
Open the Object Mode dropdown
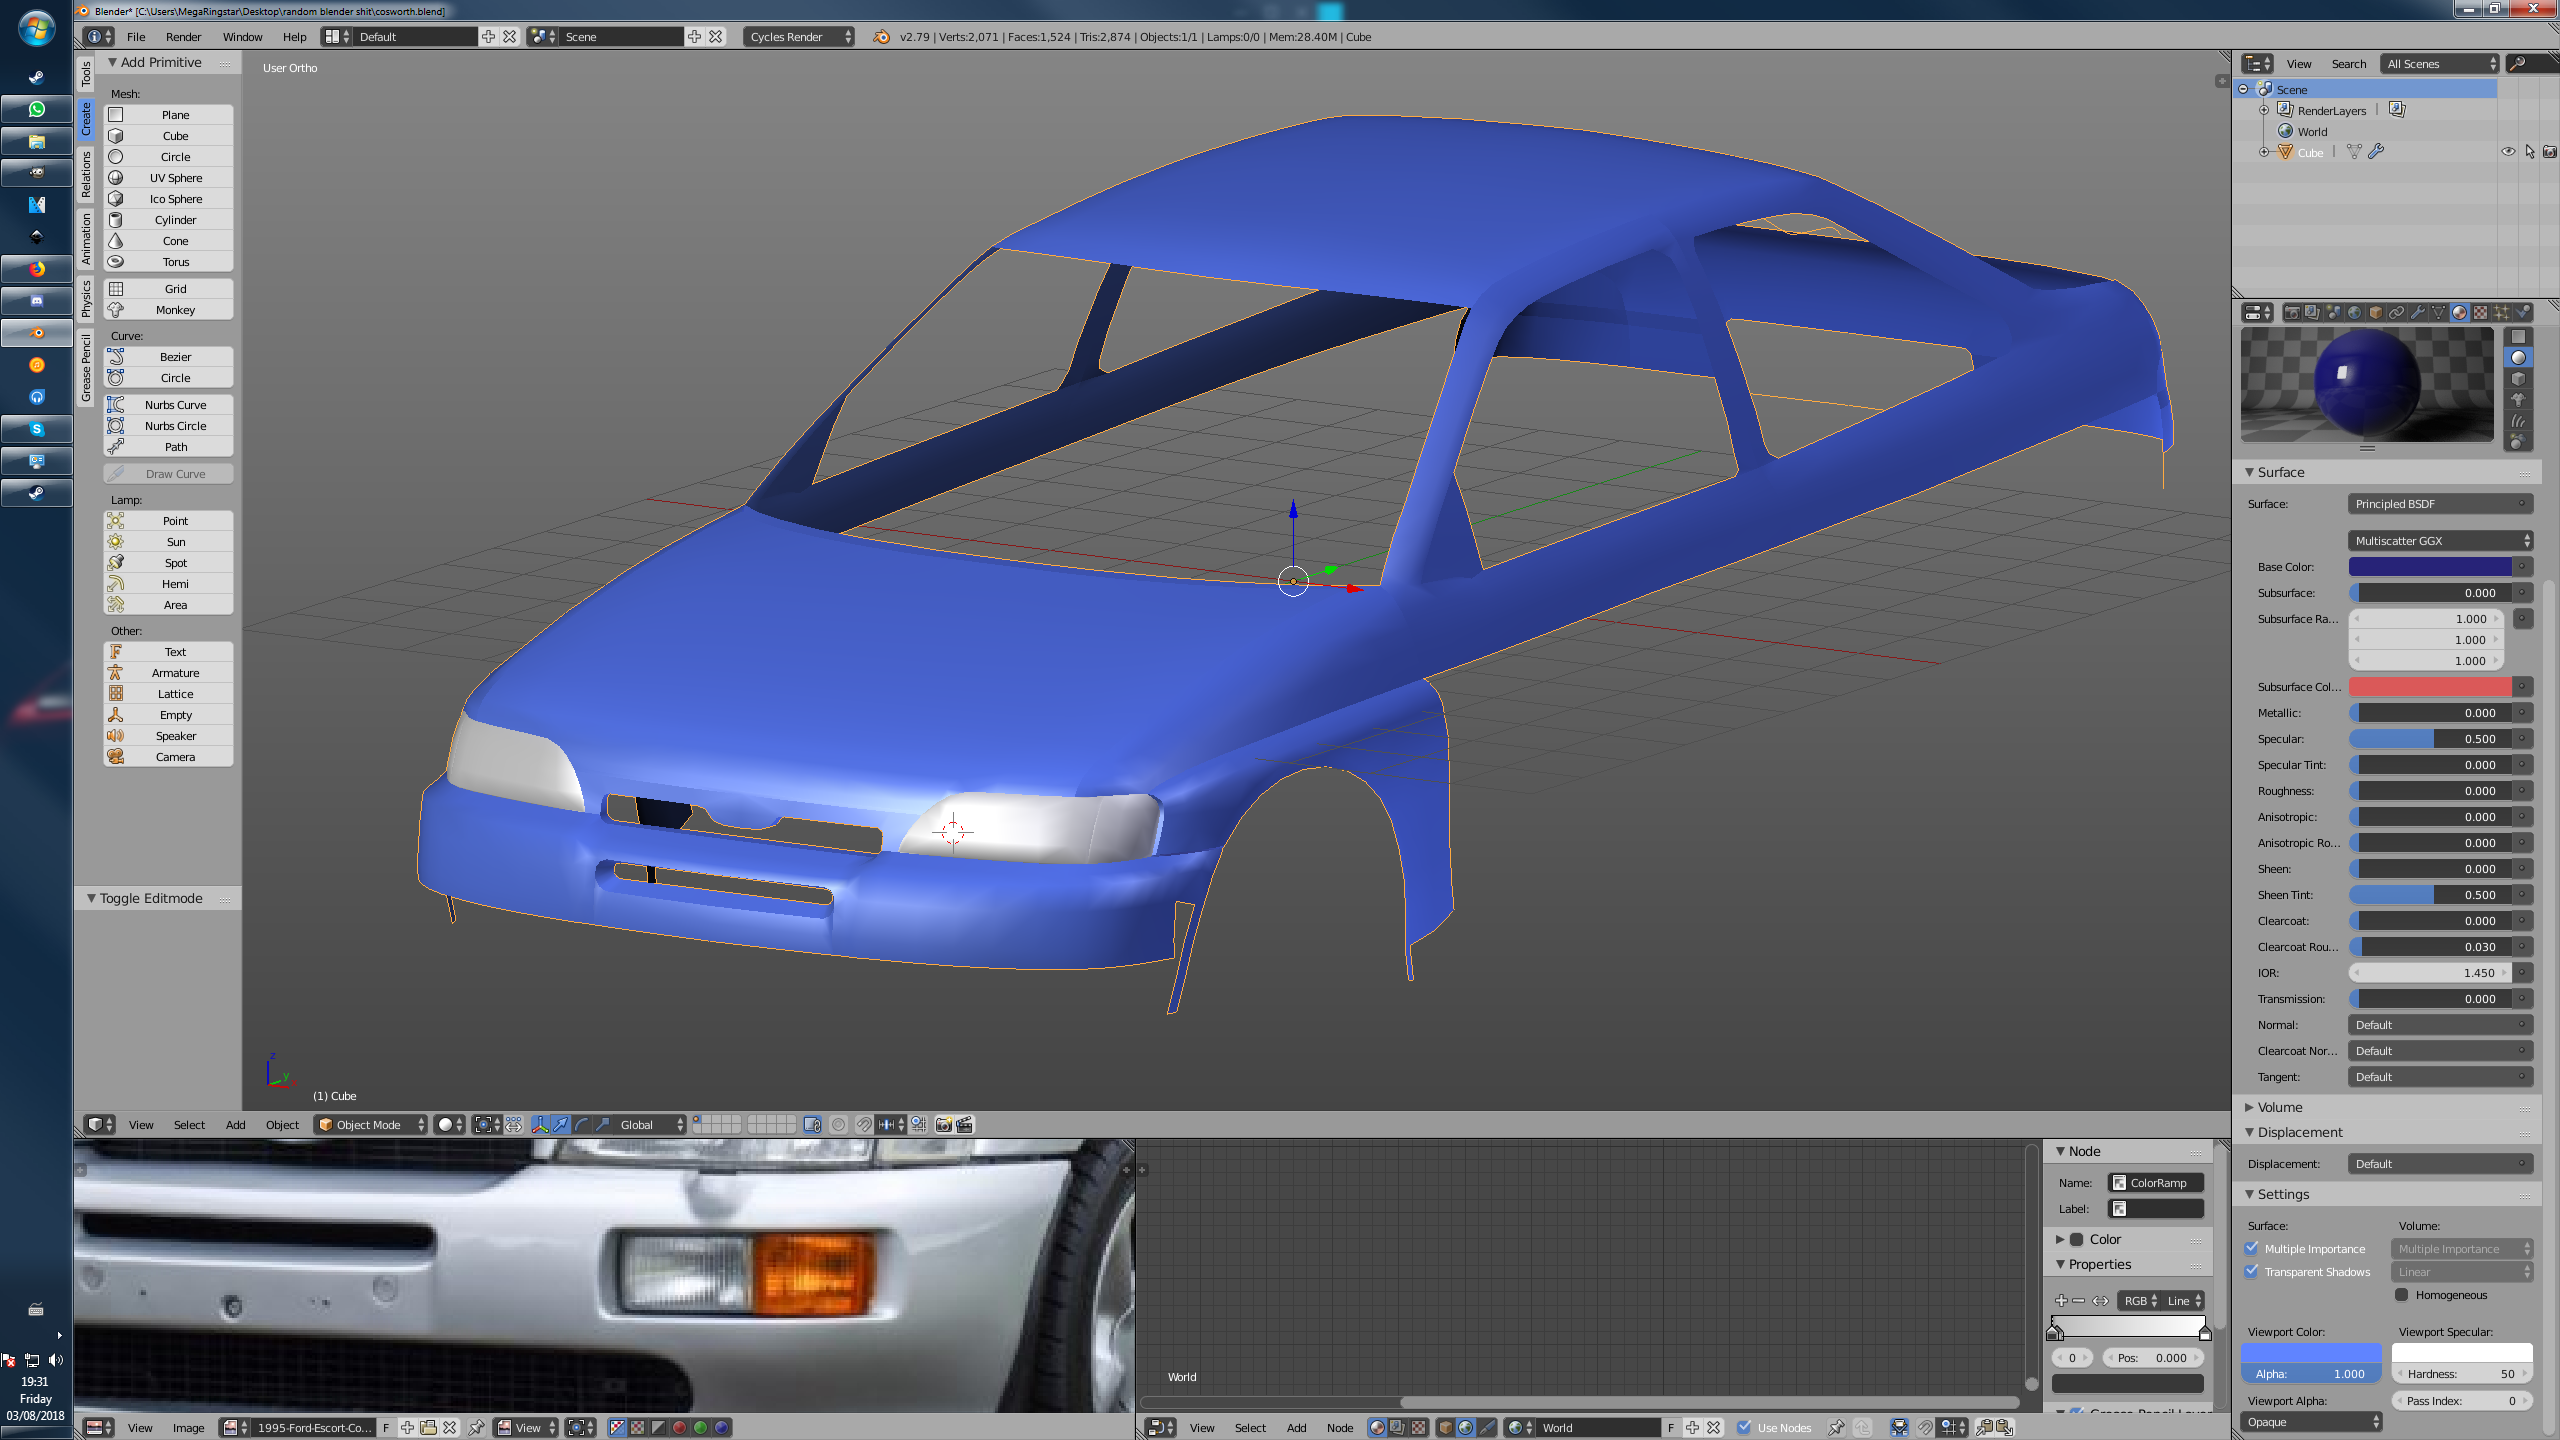371,1125
